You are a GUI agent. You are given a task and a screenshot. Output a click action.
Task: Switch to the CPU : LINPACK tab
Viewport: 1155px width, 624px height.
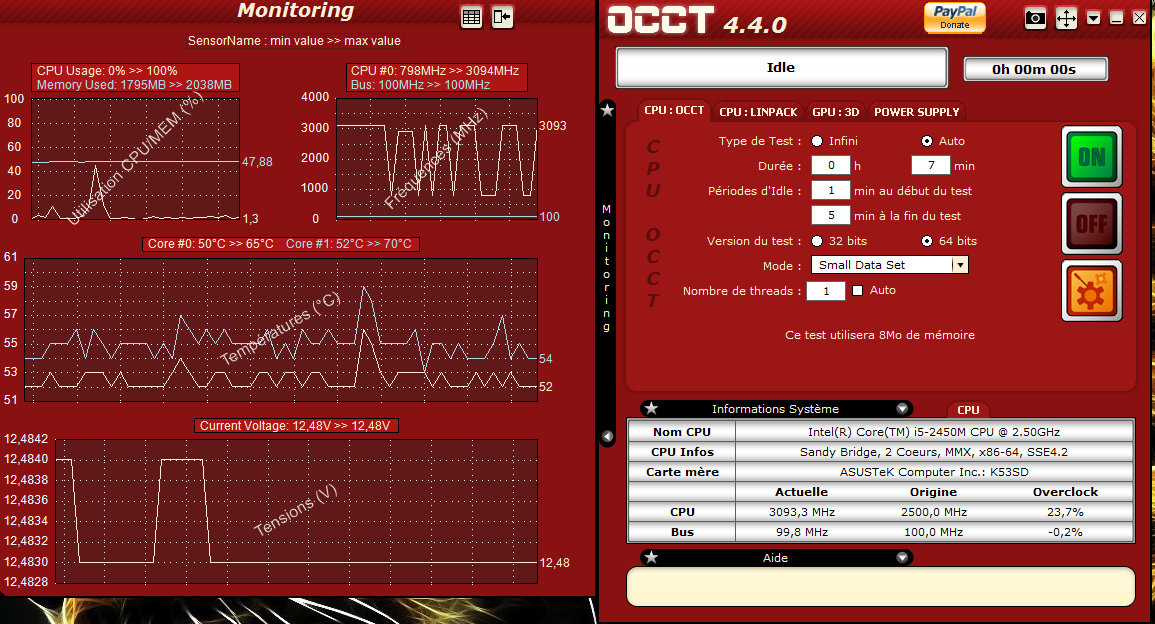(x=758, y=112)
